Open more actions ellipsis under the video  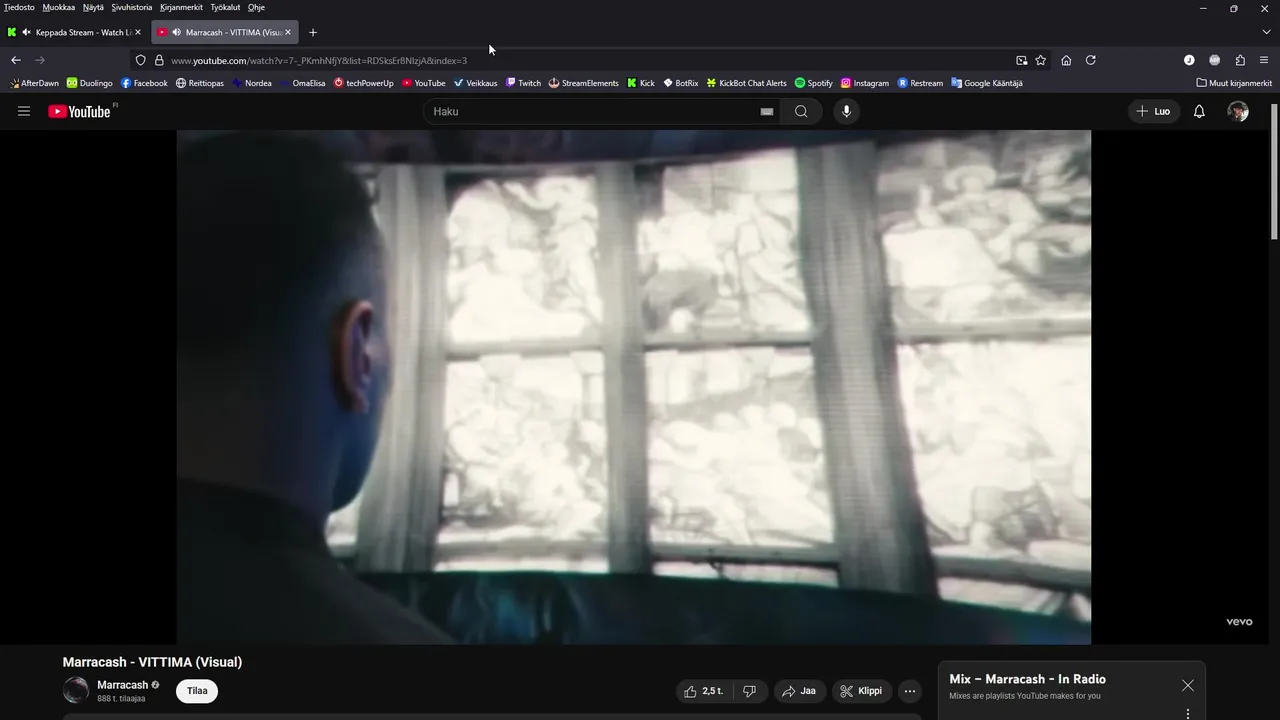[x=909, y=691]
